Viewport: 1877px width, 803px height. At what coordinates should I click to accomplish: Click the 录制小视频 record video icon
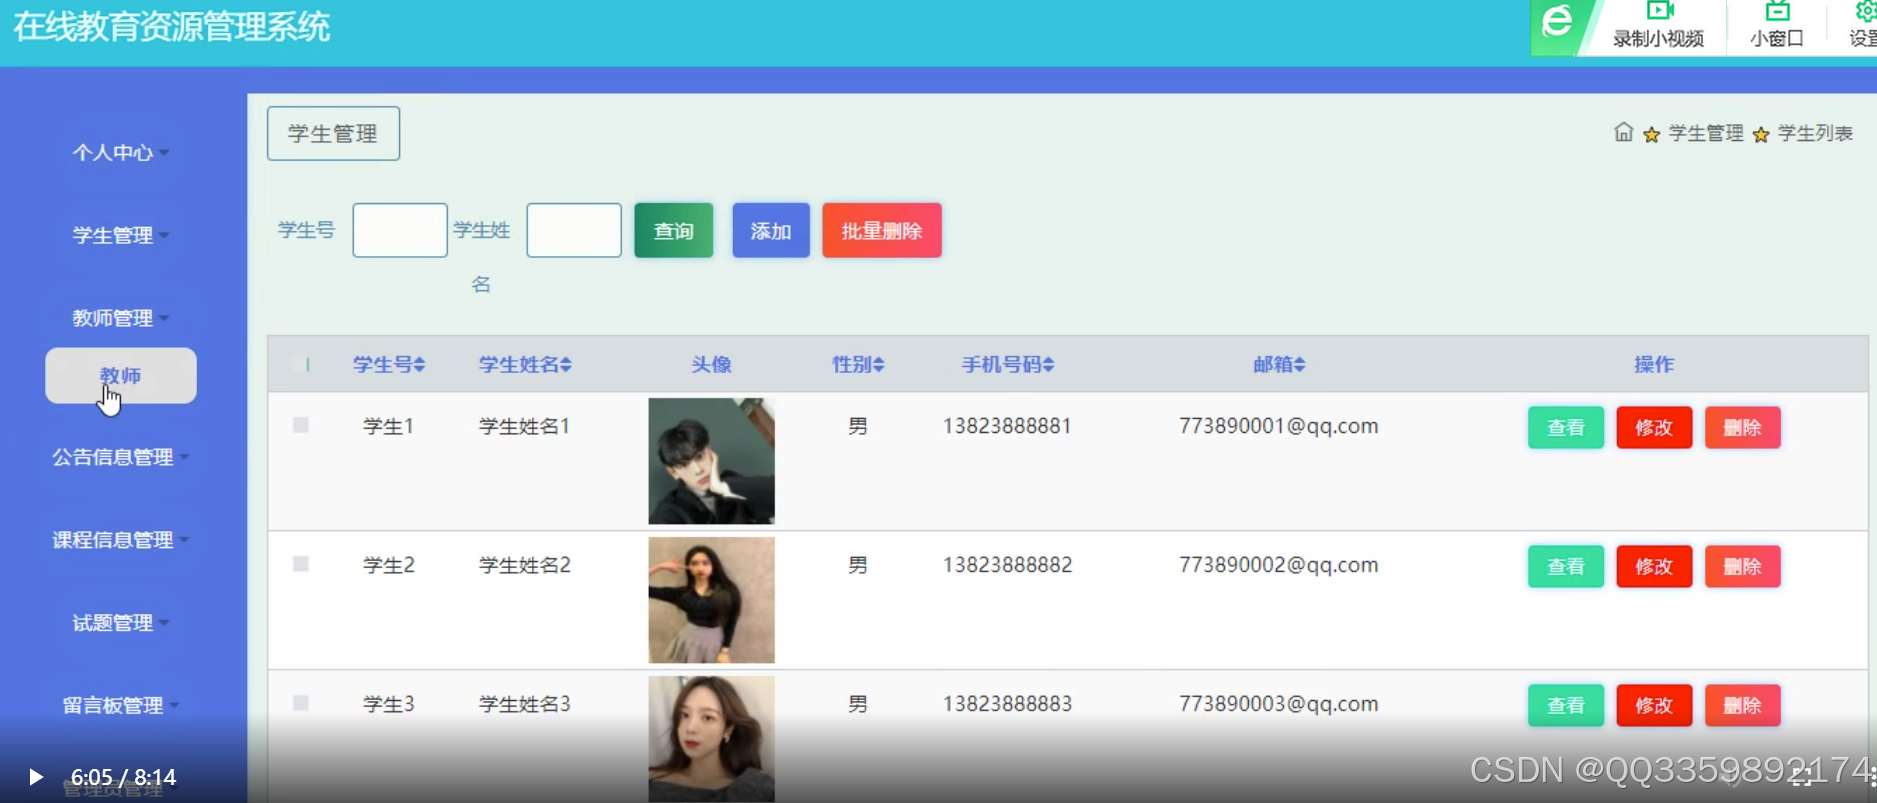pyautogui.click(x=1659, y=12)
